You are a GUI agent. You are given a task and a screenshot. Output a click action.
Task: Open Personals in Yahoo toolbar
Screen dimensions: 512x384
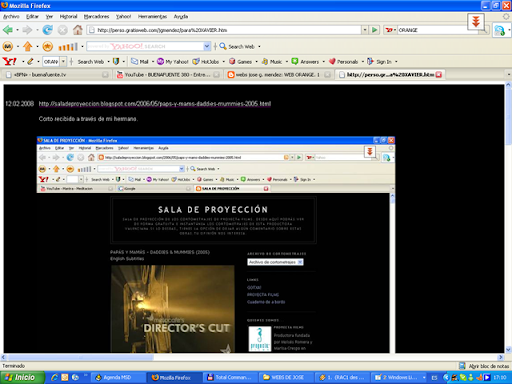343,62
